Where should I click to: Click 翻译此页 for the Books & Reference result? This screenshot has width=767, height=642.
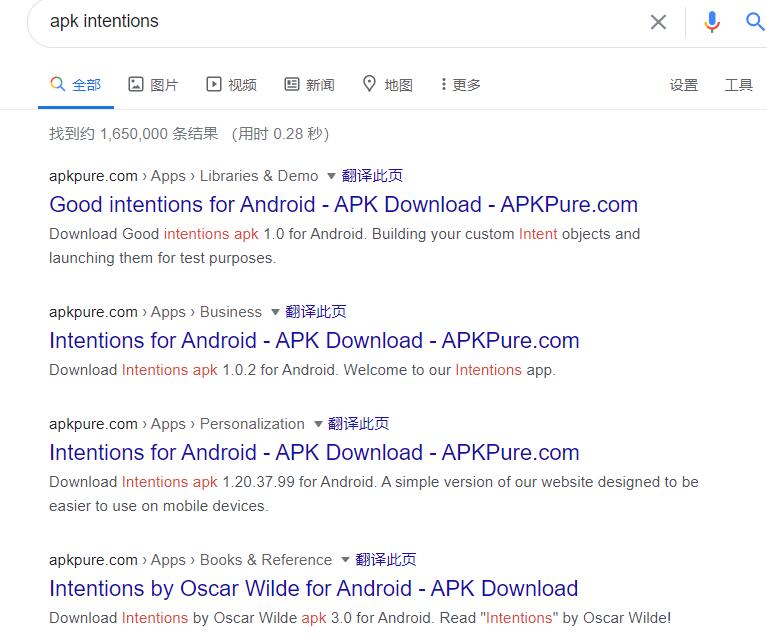tap(386, 560)
